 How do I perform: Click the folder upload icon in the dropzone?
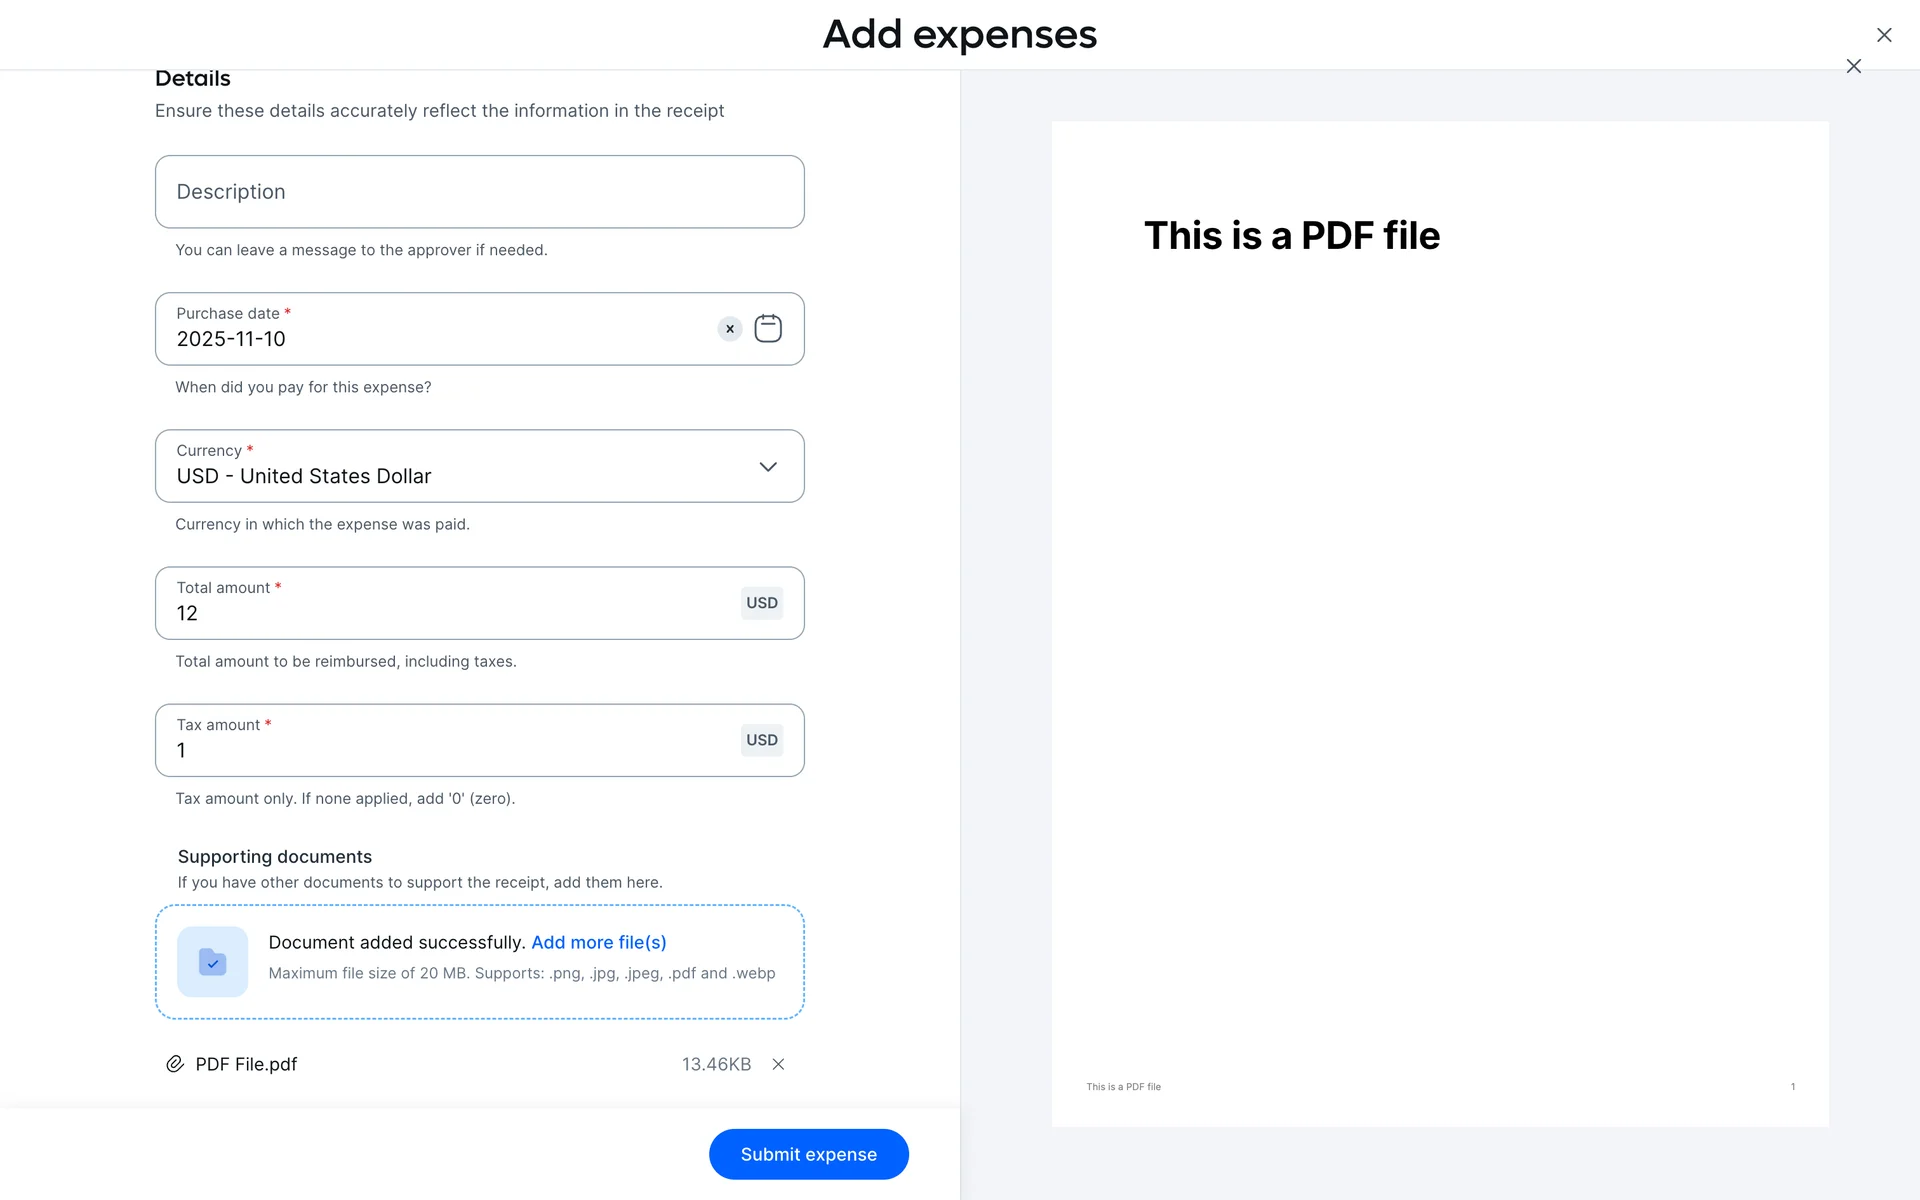212,962
